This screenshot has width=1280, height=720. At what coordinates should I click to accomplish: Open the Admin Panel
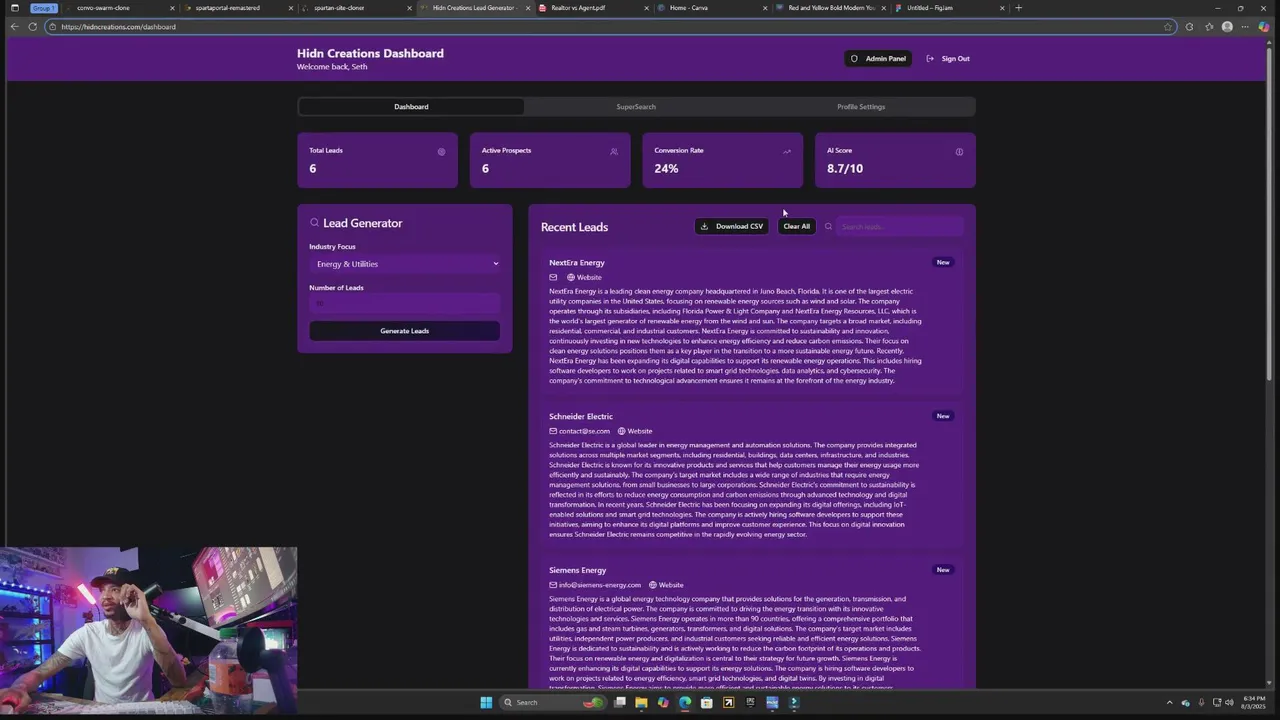pyautogui.click(x=878, y=58)
